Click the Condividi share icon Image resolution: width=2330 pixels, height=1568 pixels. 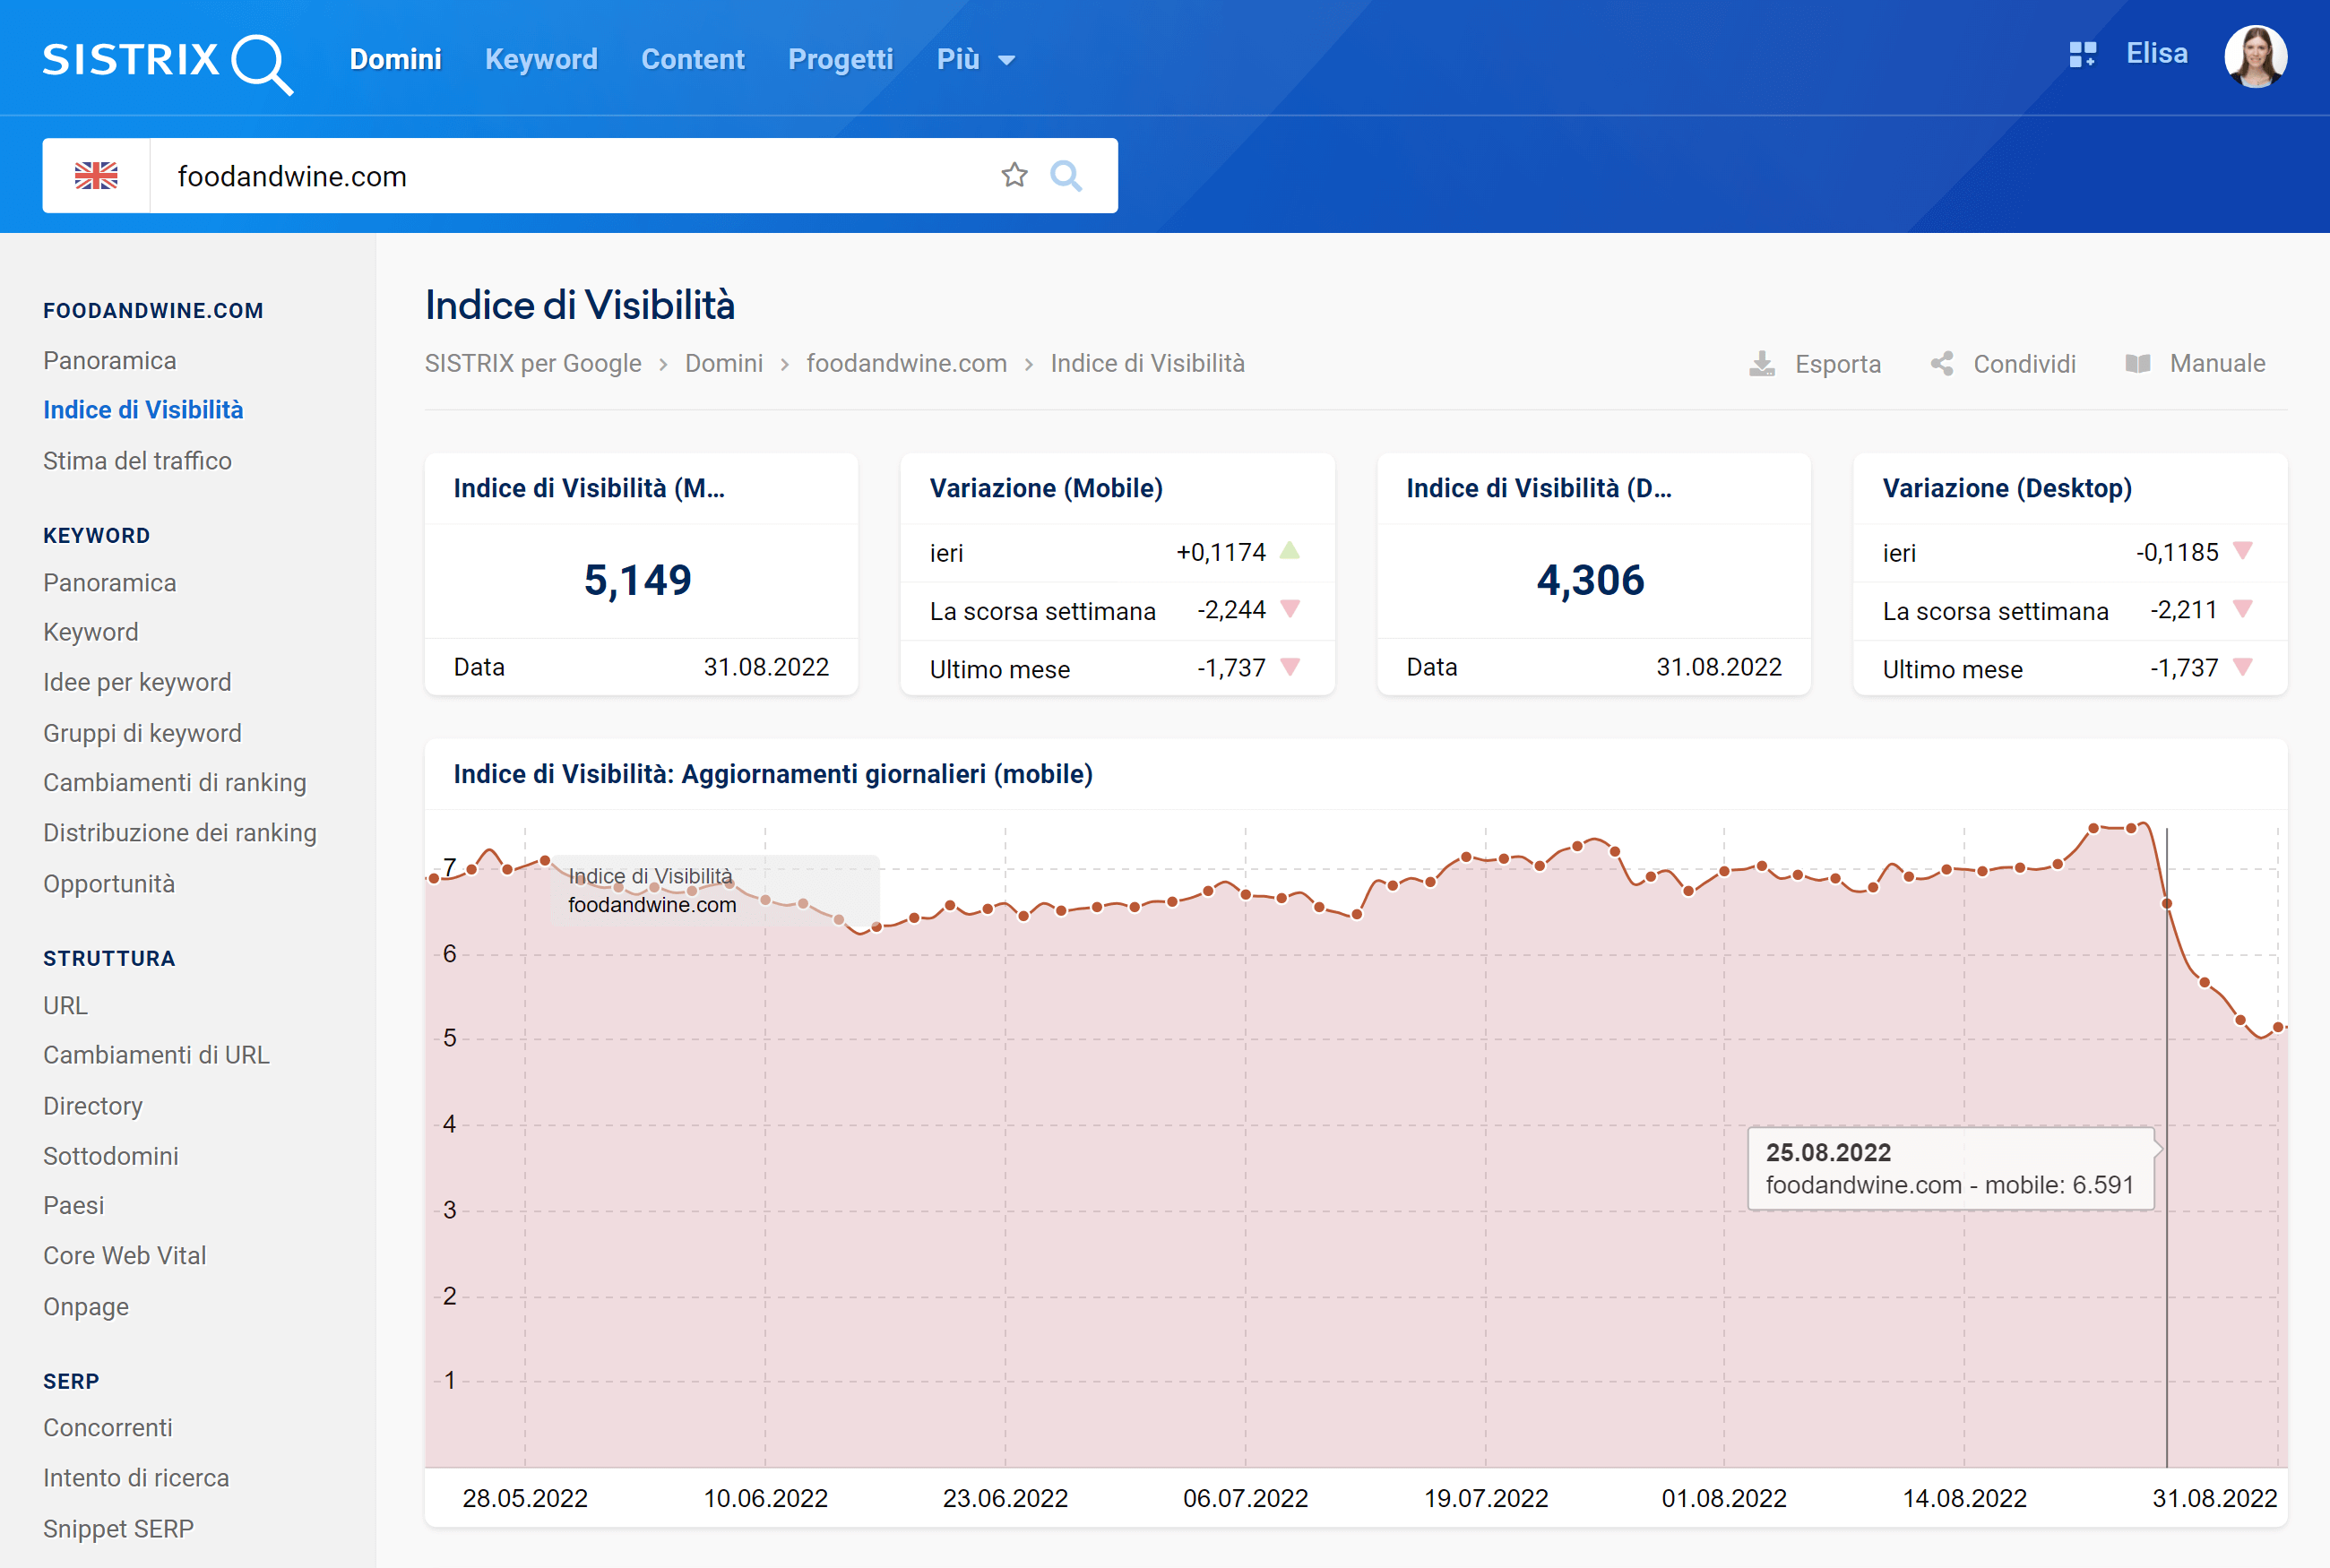click(x=1942, y=364)
